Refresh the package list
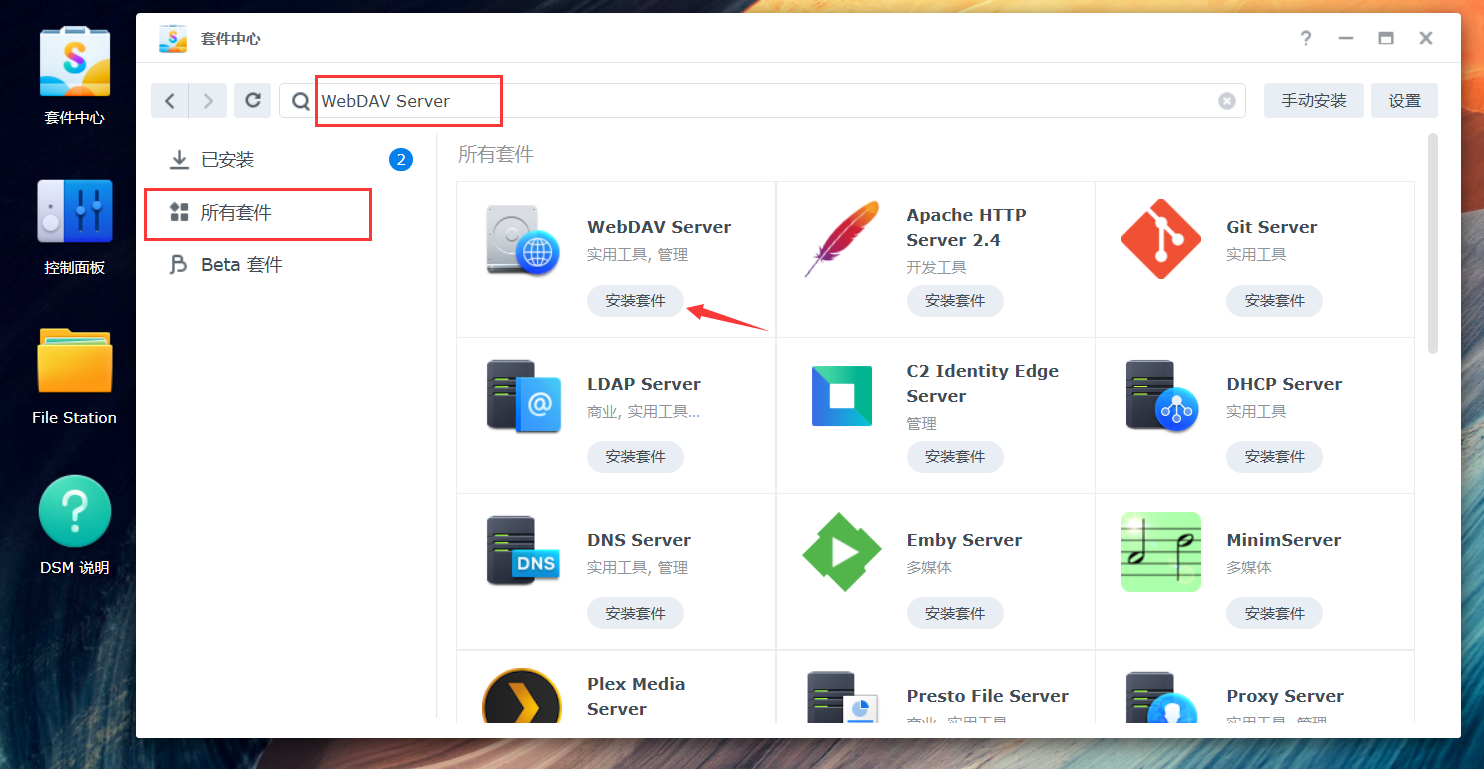Screen dimensions: 1484x769 pyautogui.click(x=252, y=100)
